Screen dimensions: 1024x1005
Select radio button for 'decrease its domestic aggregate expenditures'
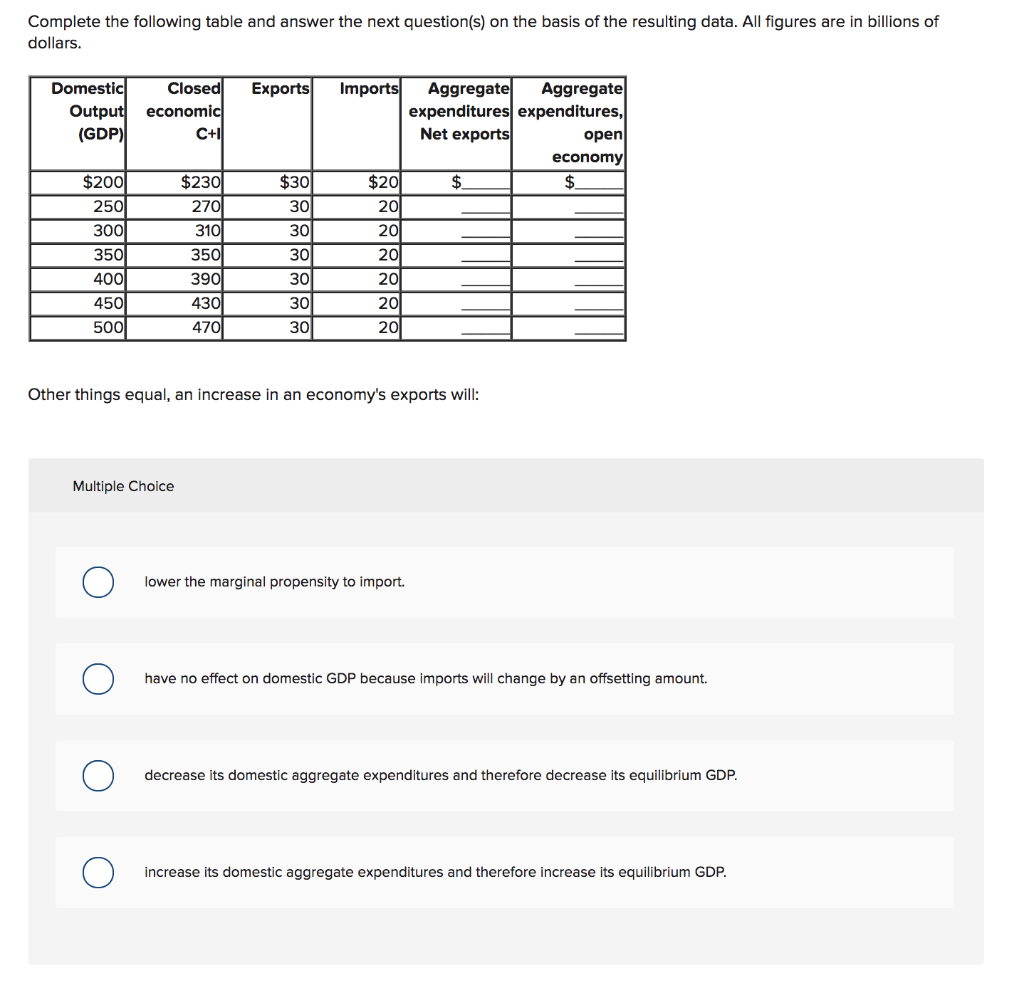pyautogui.click(x=97, y=776)
